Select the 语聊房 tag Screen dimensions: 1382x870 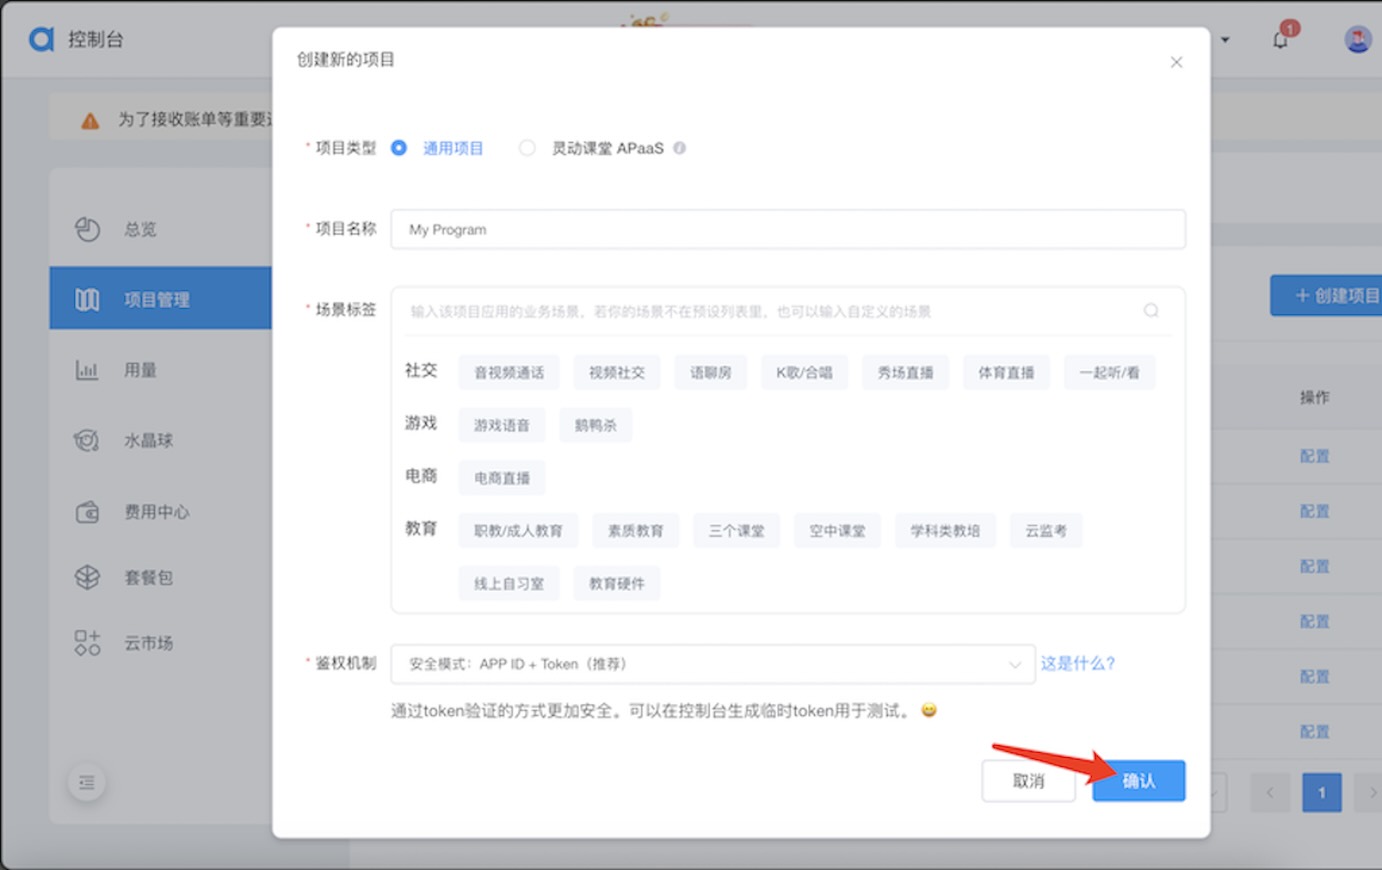710,372
